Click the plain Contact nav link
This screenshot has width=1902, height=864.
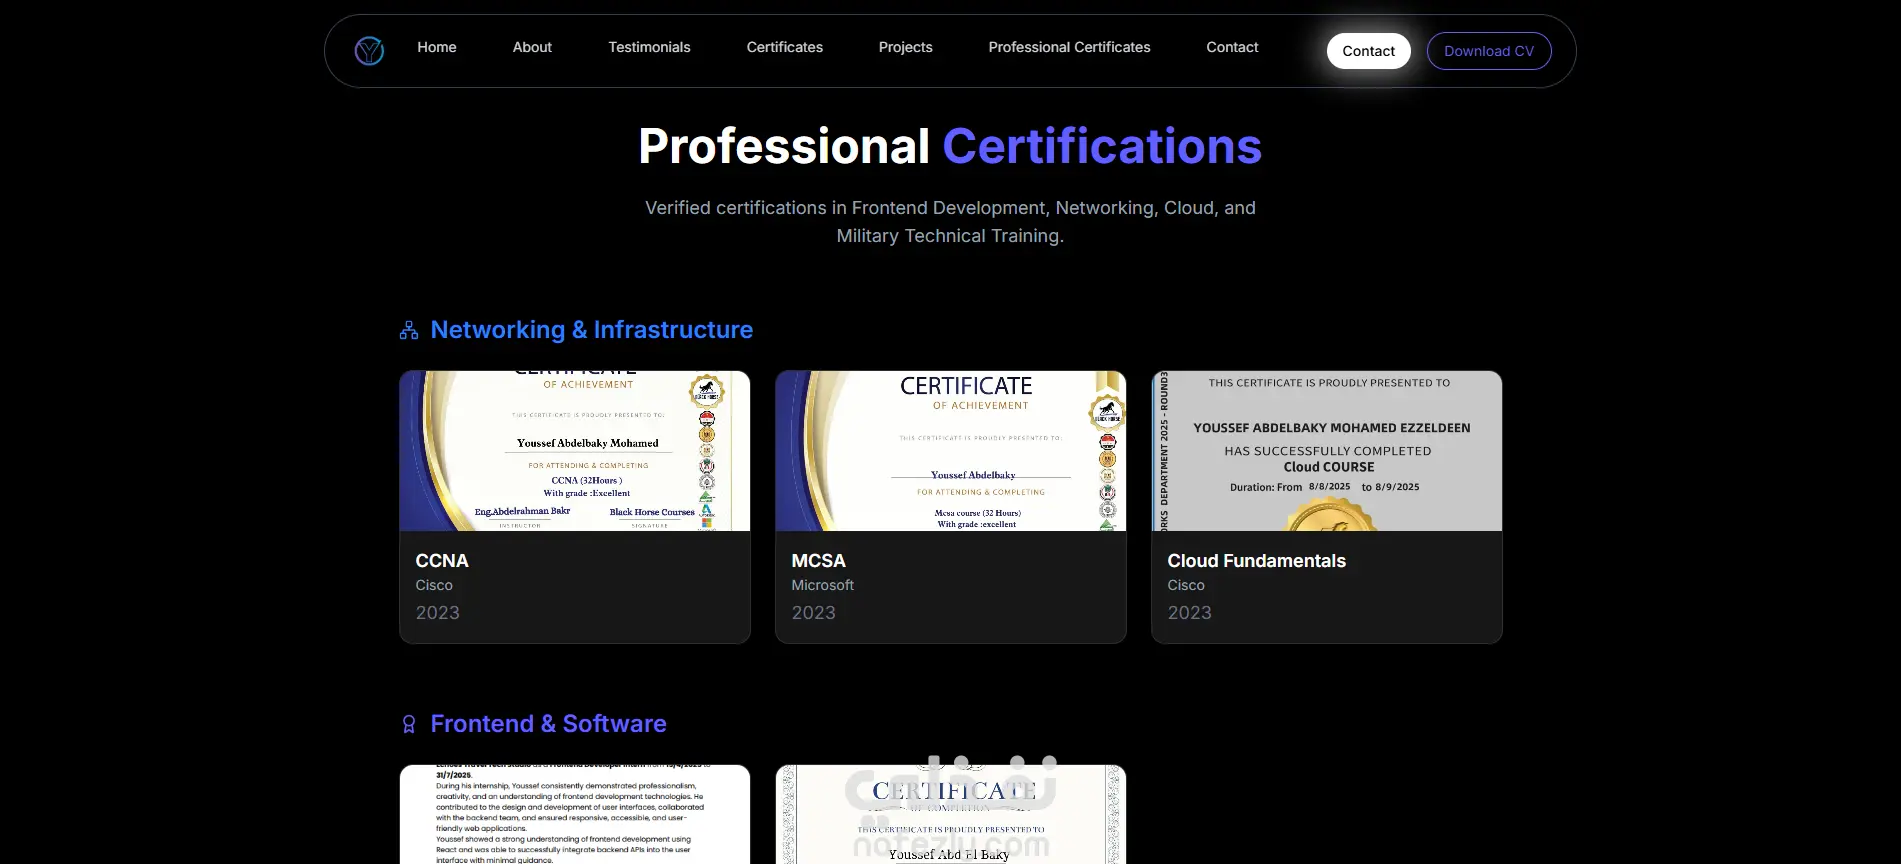click(1232, 47)
